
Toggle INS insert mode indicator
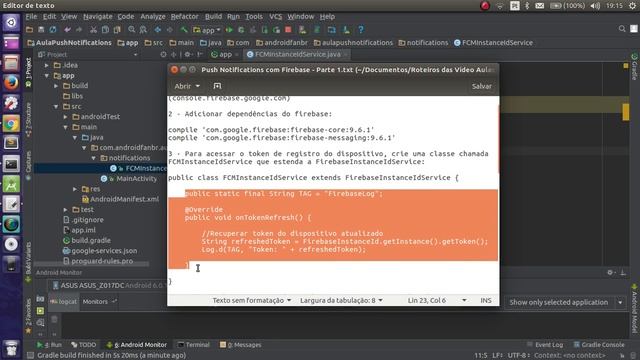pos(486,300)
